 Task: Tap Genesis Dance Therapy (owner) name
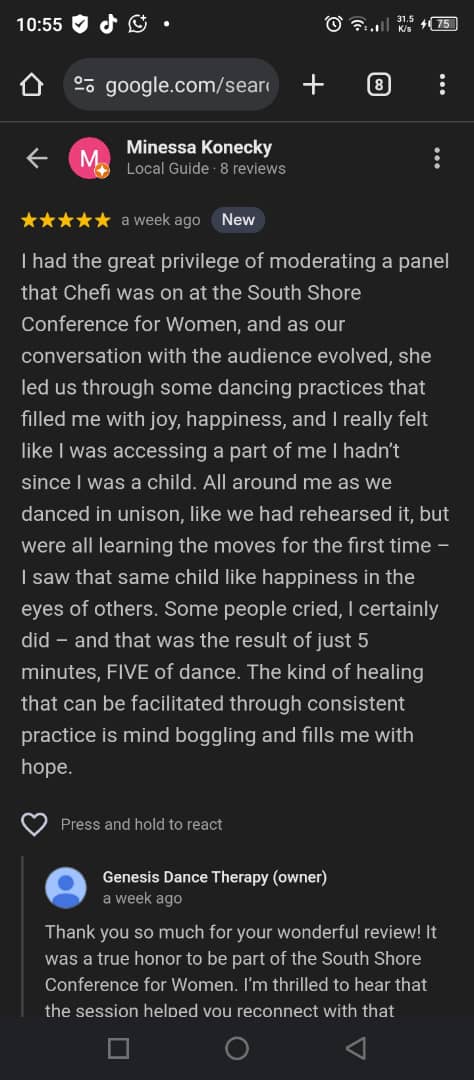click(x=214, y=877)
